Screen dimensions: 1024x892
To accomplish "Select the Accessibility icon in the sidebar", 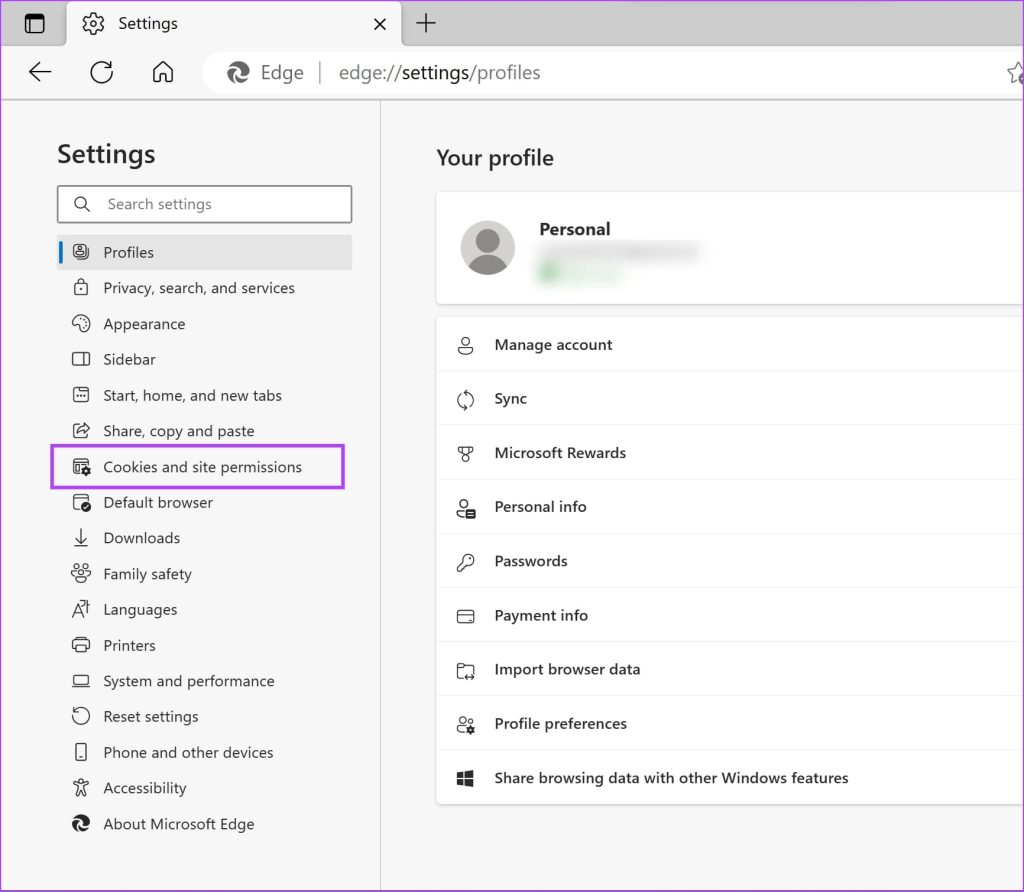I will click(80, 788).
